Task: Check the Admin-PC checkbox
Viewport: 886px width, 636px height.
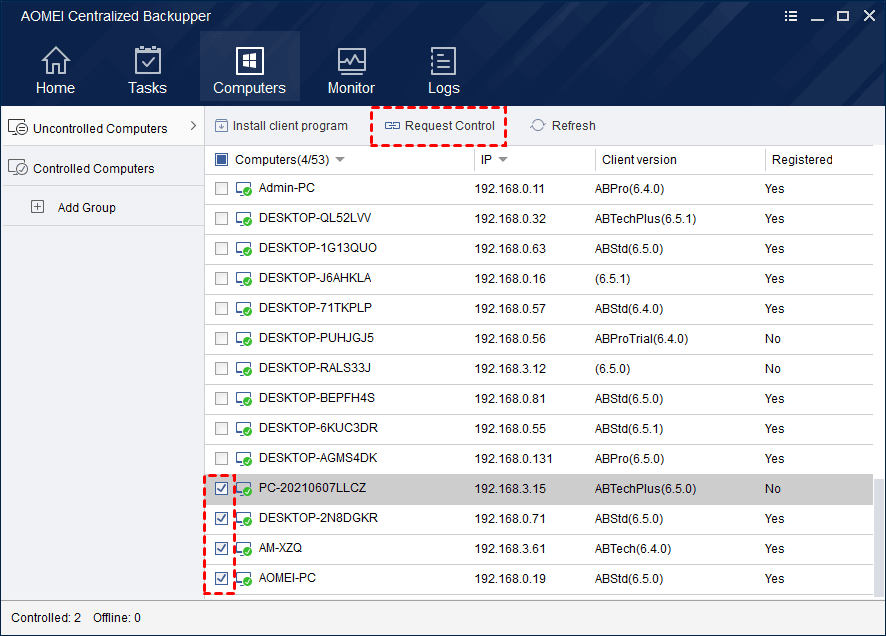Action: [222, 189]
